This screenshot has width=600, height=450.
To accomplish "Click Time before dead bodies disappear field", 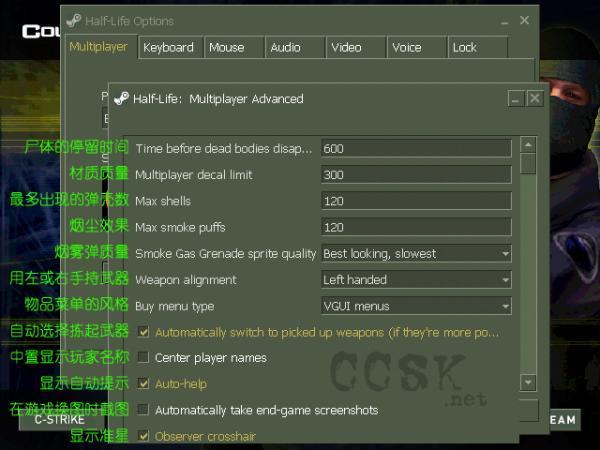I will click(416, 149).
